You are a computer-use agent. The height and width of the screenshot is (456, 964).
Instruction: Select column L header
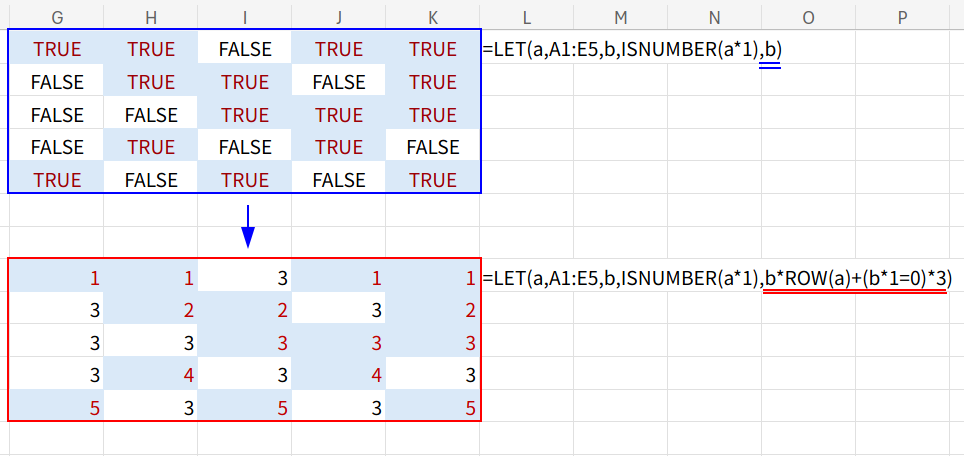(526, 15)
